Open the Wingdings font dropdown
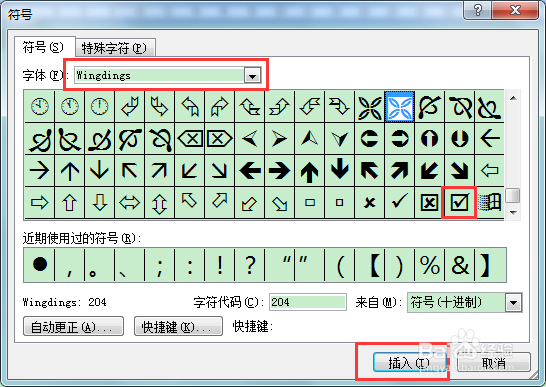Viewport: 546px width, 387px height. (x=252, y=75)
